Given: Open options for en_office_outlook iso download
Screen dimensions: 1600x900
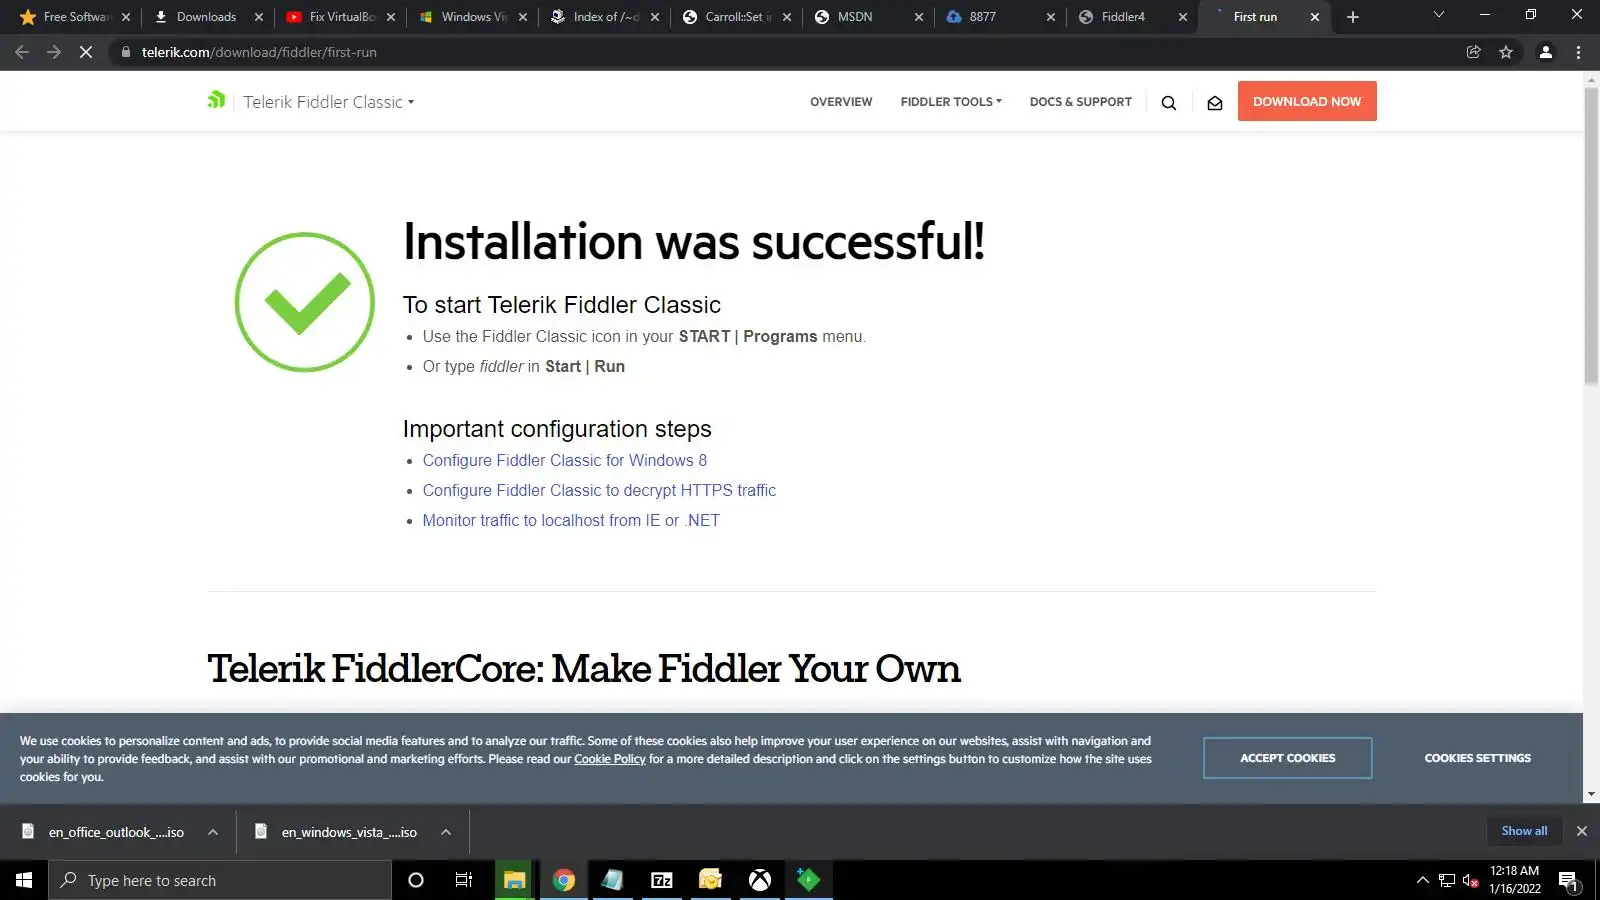Looking at the screenshot, I should (x=213, y=832).
